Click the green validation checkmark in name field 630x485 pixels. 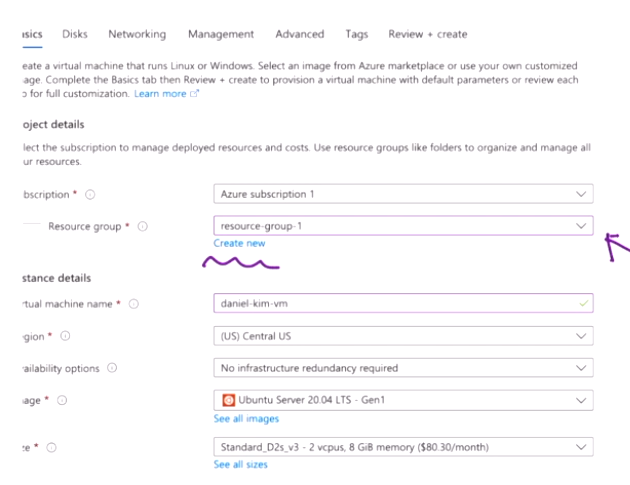[583, 303]
